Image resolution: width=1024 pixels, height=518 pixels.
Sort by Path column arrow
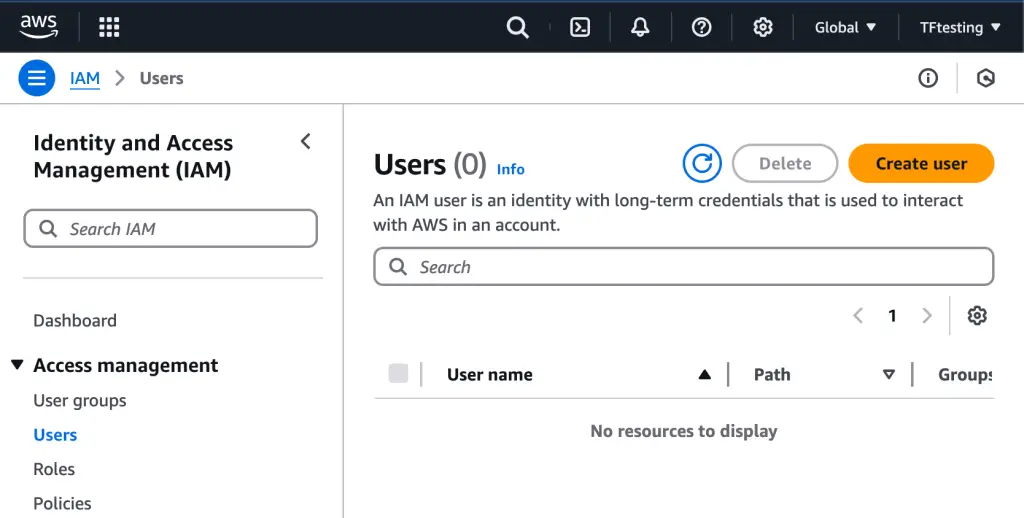point(888,374)
